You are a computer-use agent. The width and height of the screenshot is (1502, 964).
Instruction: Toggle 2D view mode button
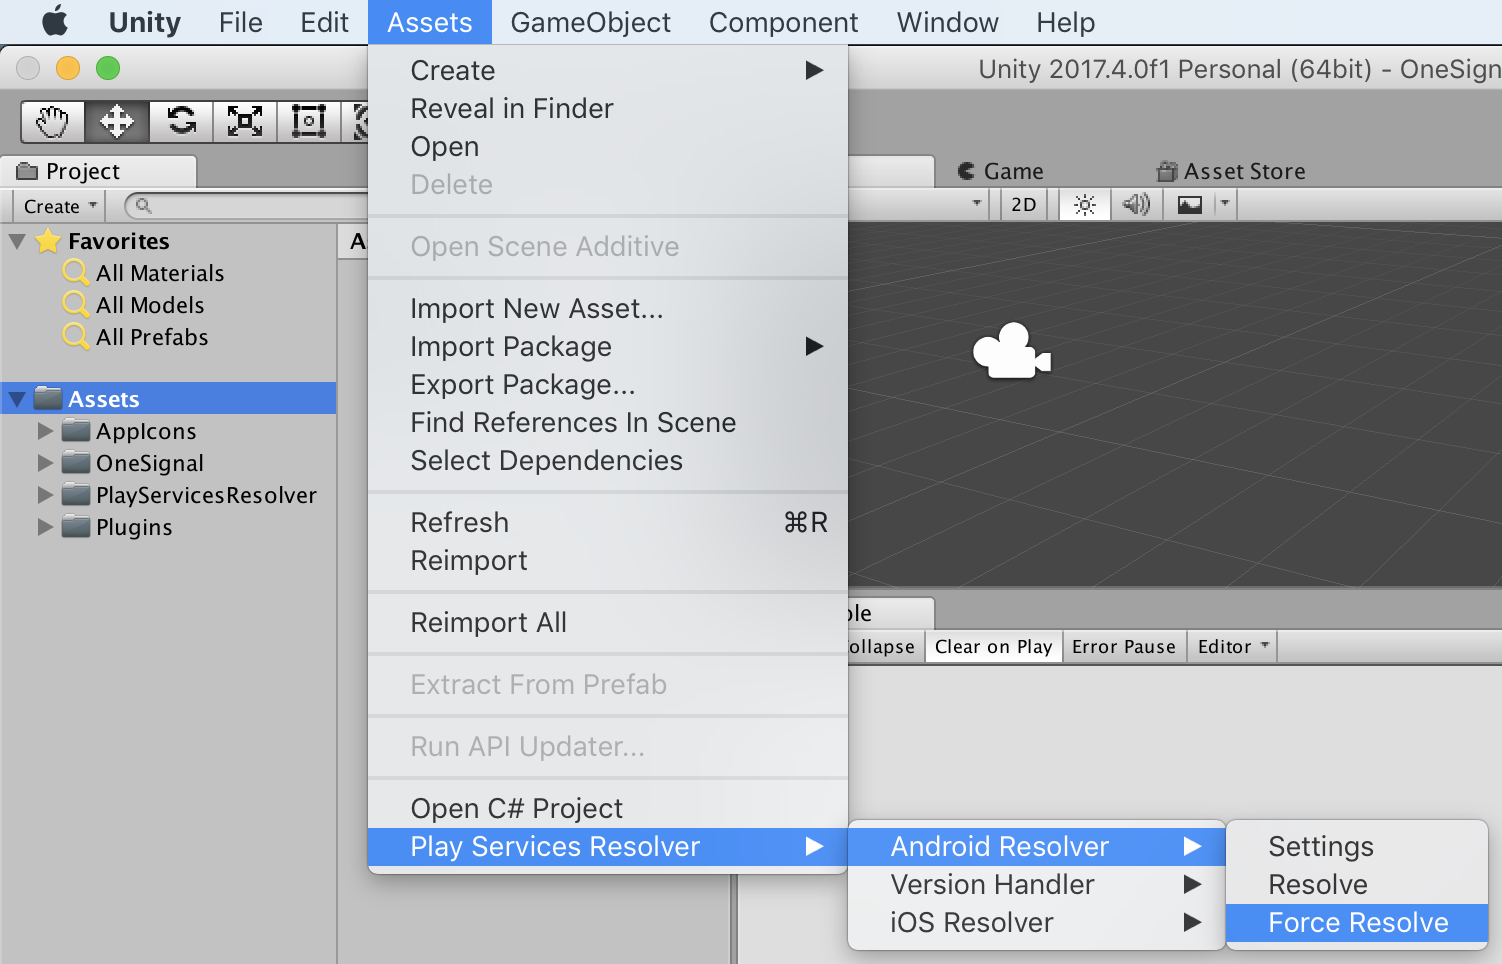click(x=1024, y=205)
